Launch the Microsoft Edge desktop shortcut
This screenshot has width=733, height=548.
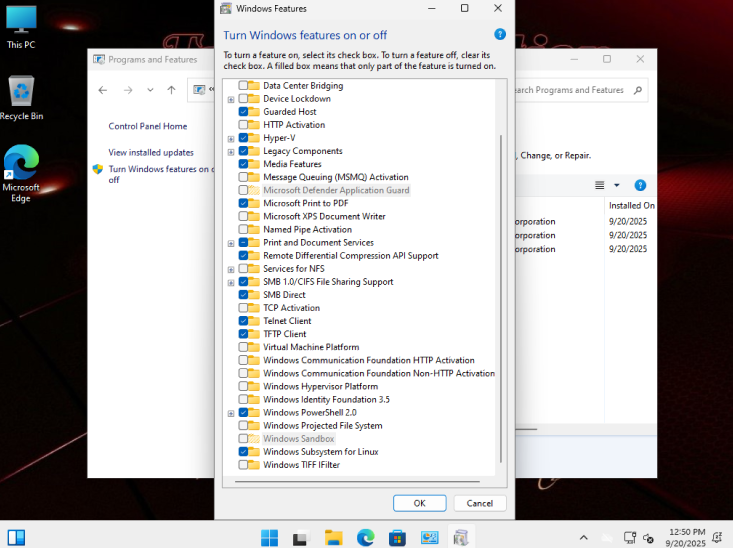tap(21, 173)
